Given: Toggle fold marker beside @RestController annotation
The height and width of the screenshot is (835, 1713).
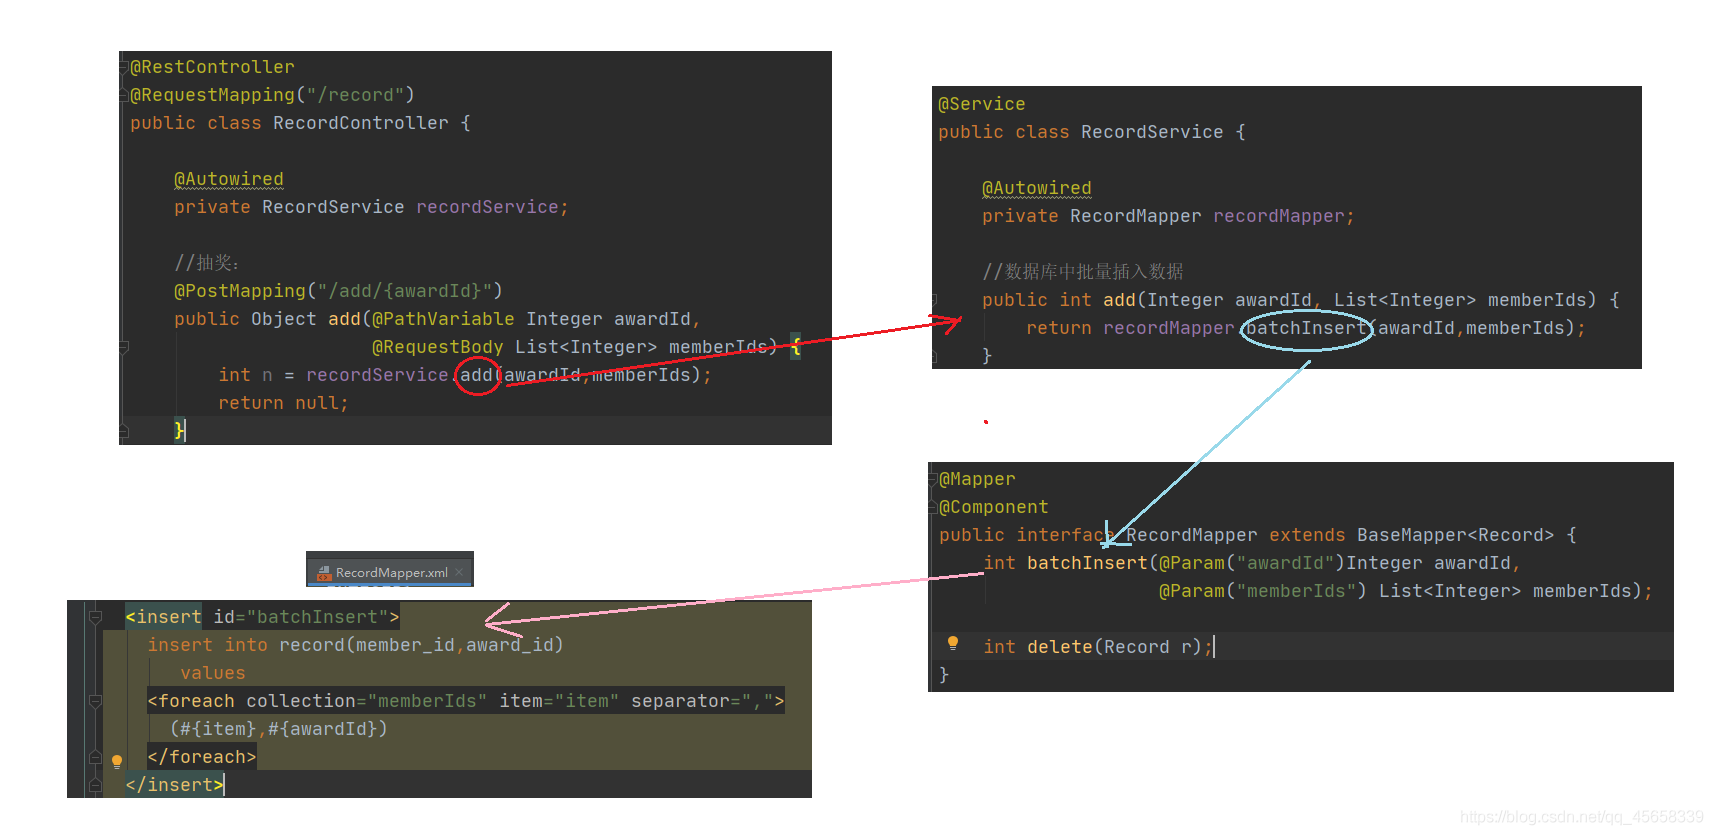Looking at the screenshot, I should [124, 67].
